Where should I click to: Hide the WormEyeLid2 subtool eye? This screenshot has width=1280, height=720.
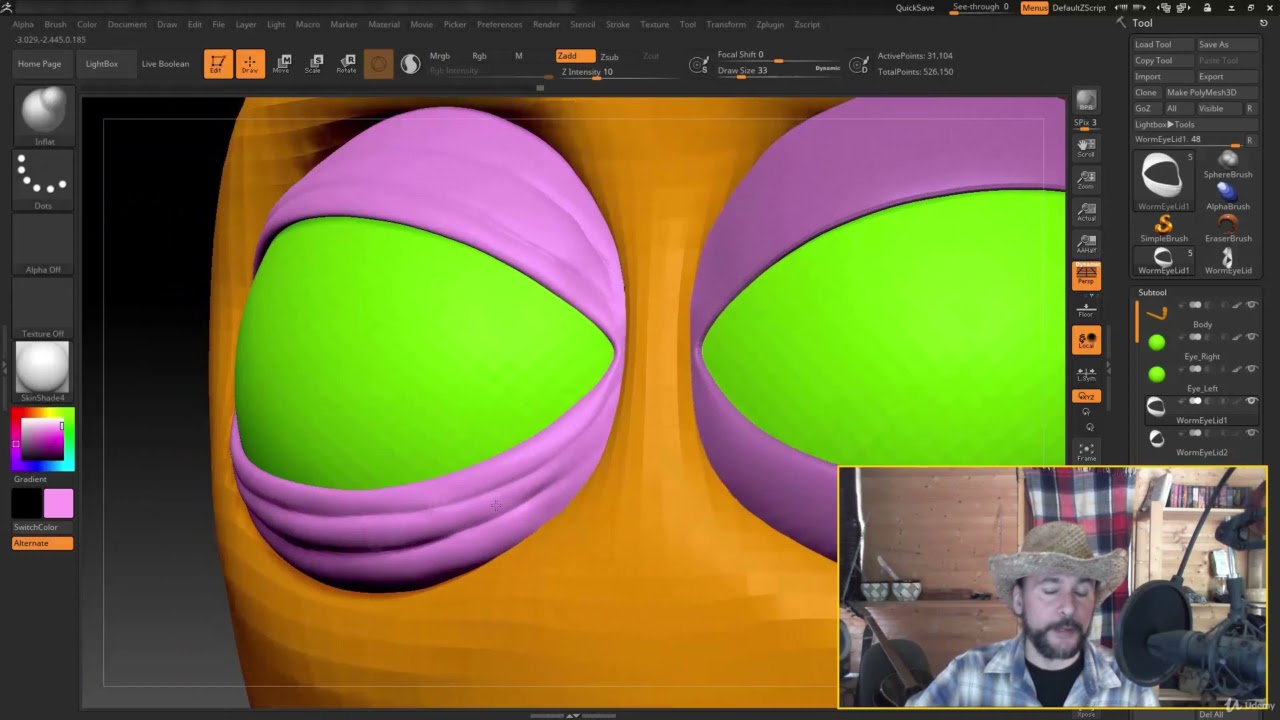[x=1251, y=433]
